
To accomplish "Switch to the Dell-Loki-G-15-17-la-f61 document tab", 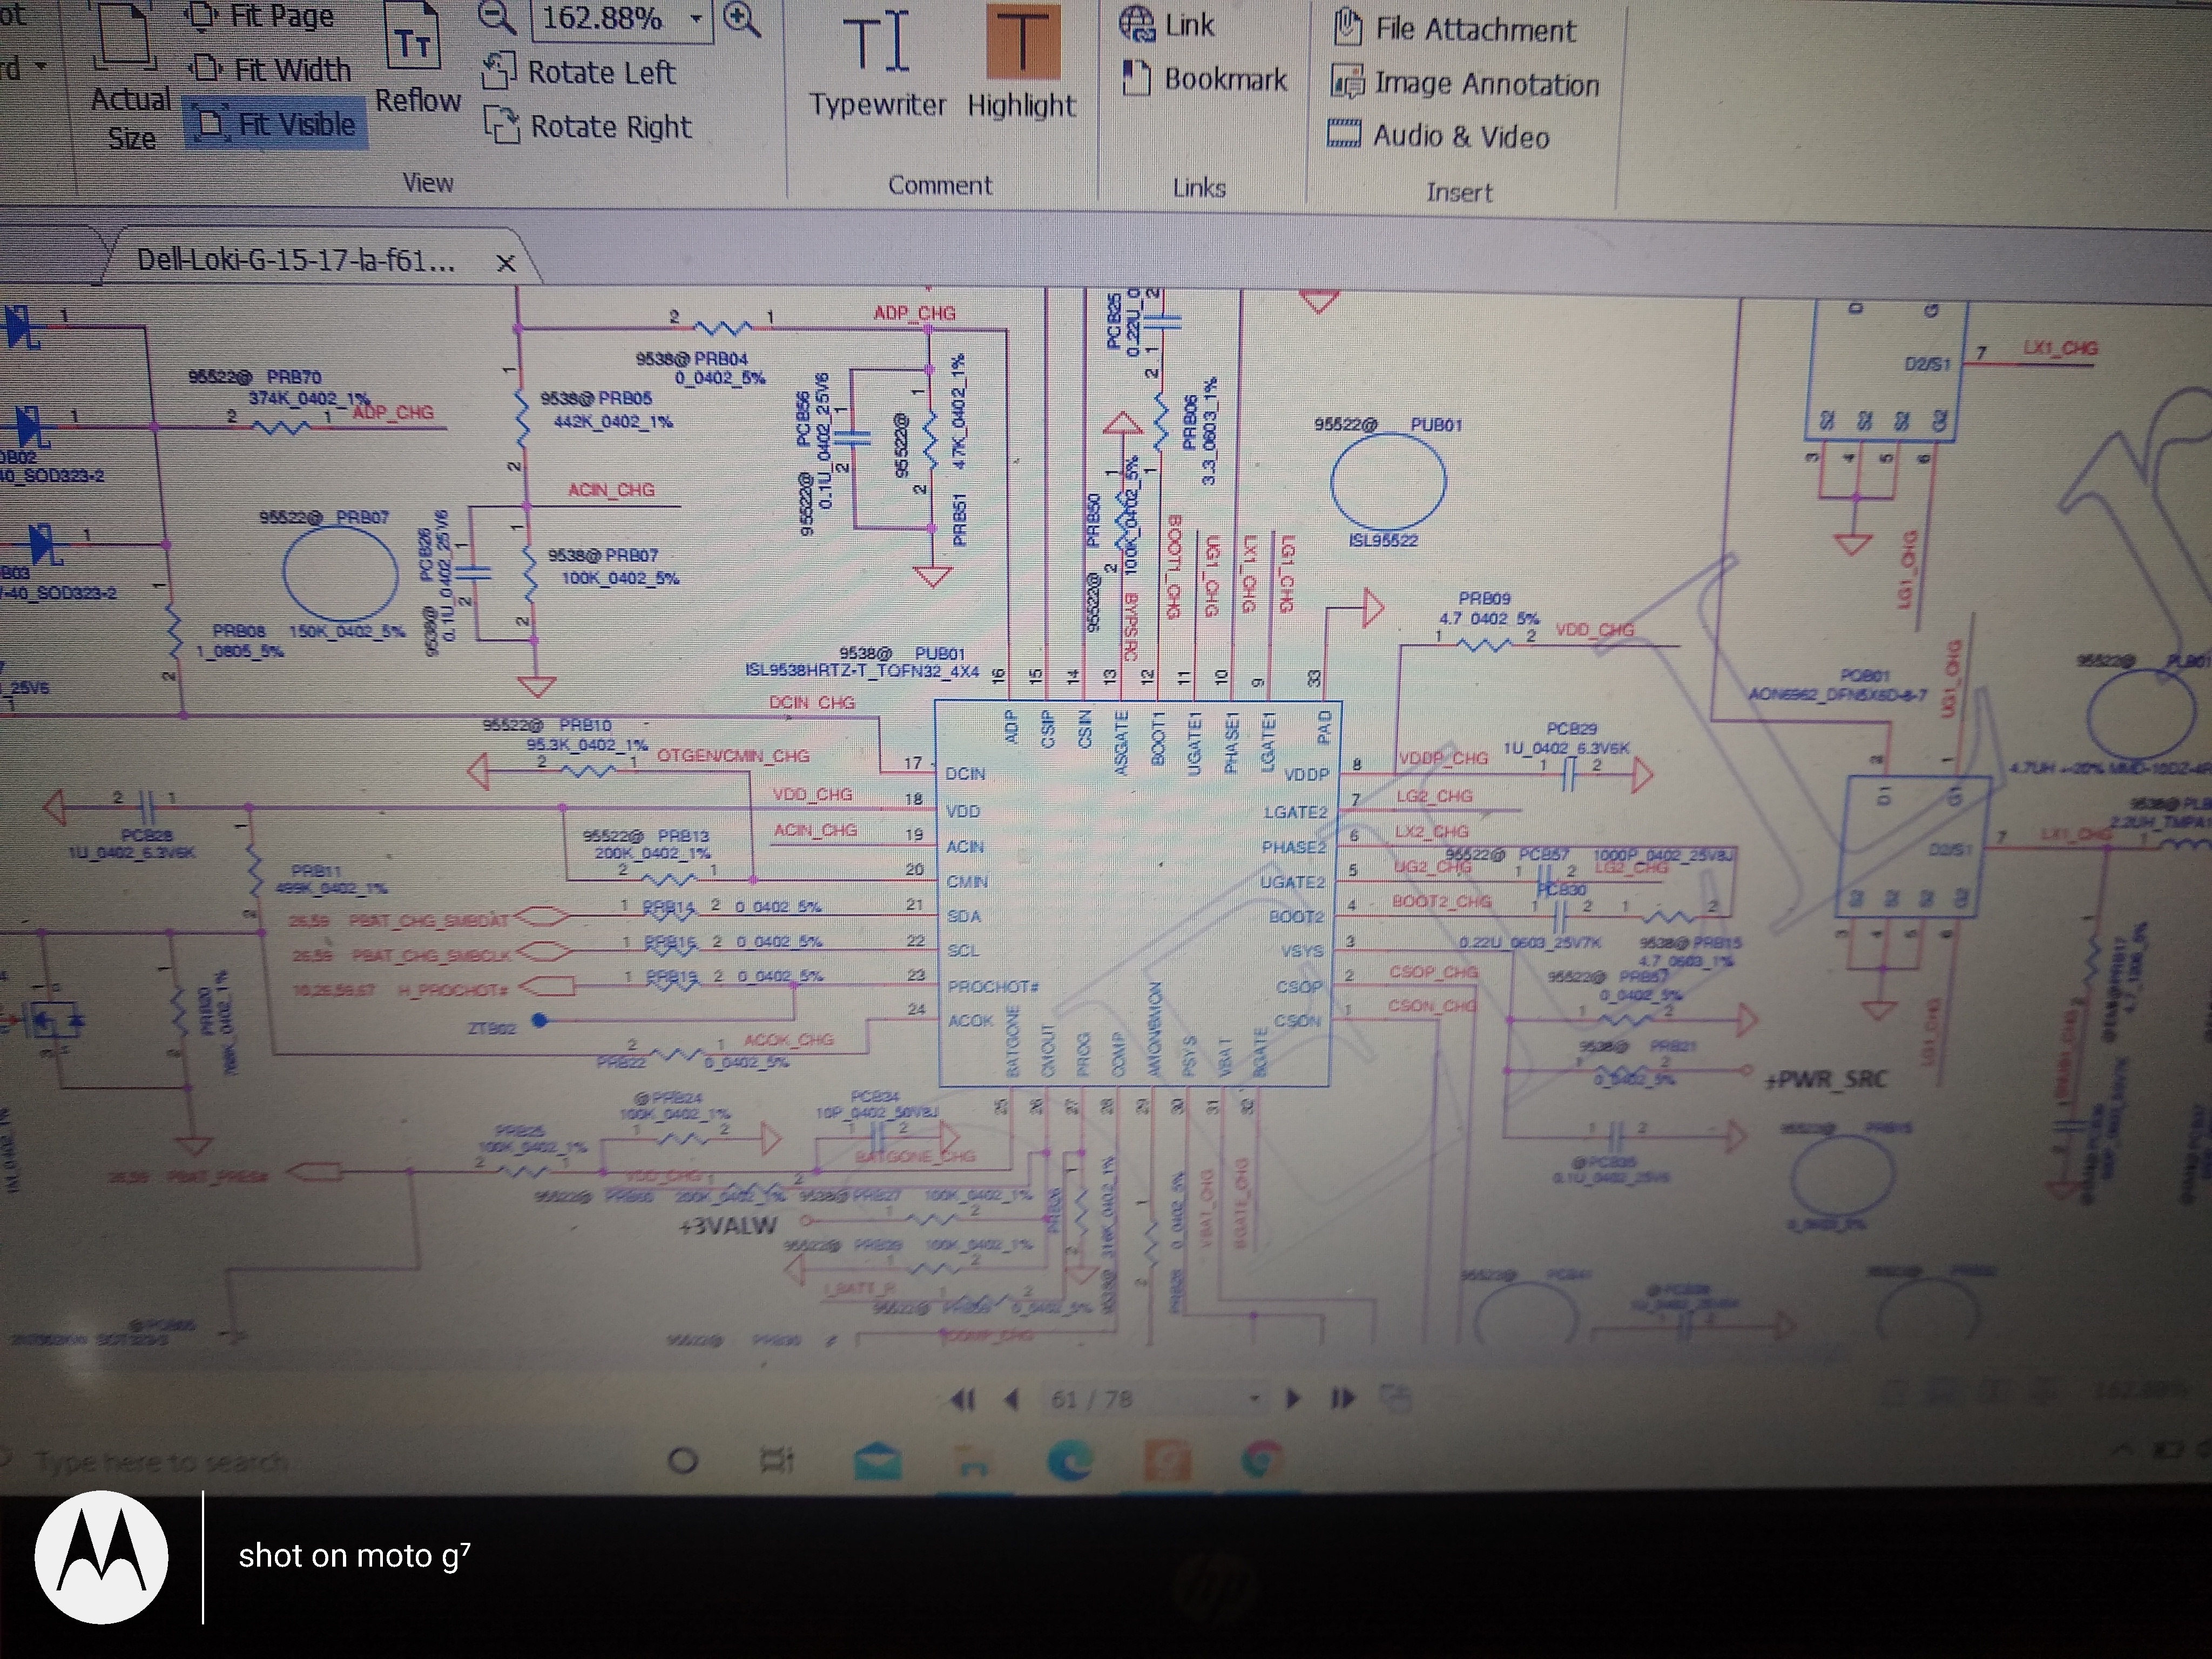I will [x=296, y=261].
